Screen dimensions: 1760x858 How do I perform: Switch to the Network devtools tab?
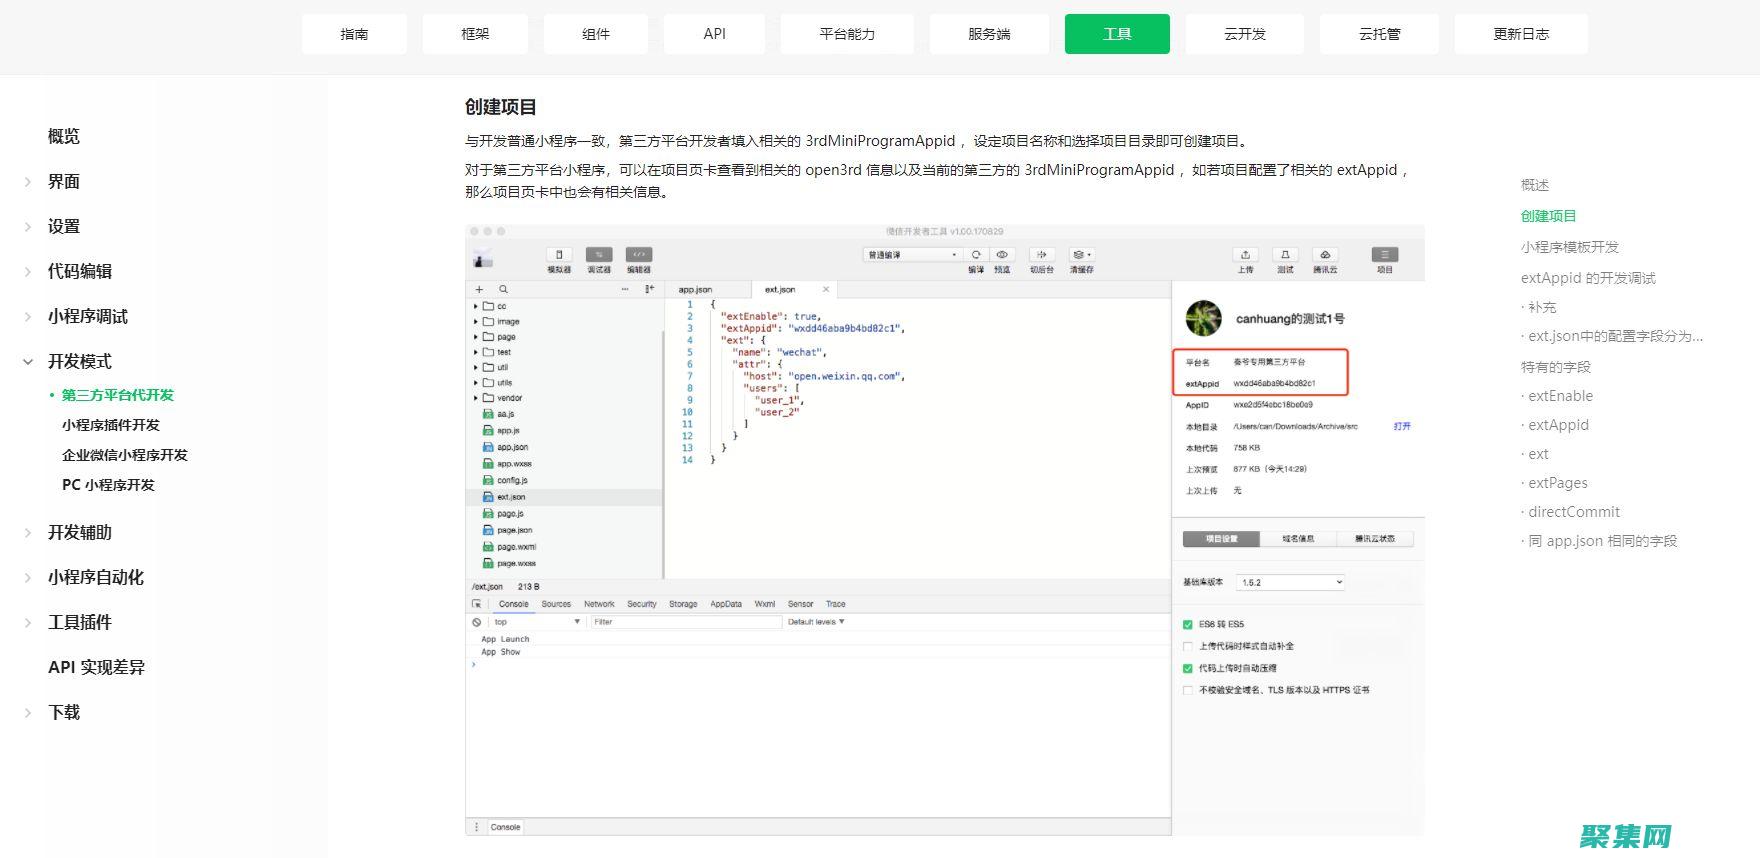(599, 604)
